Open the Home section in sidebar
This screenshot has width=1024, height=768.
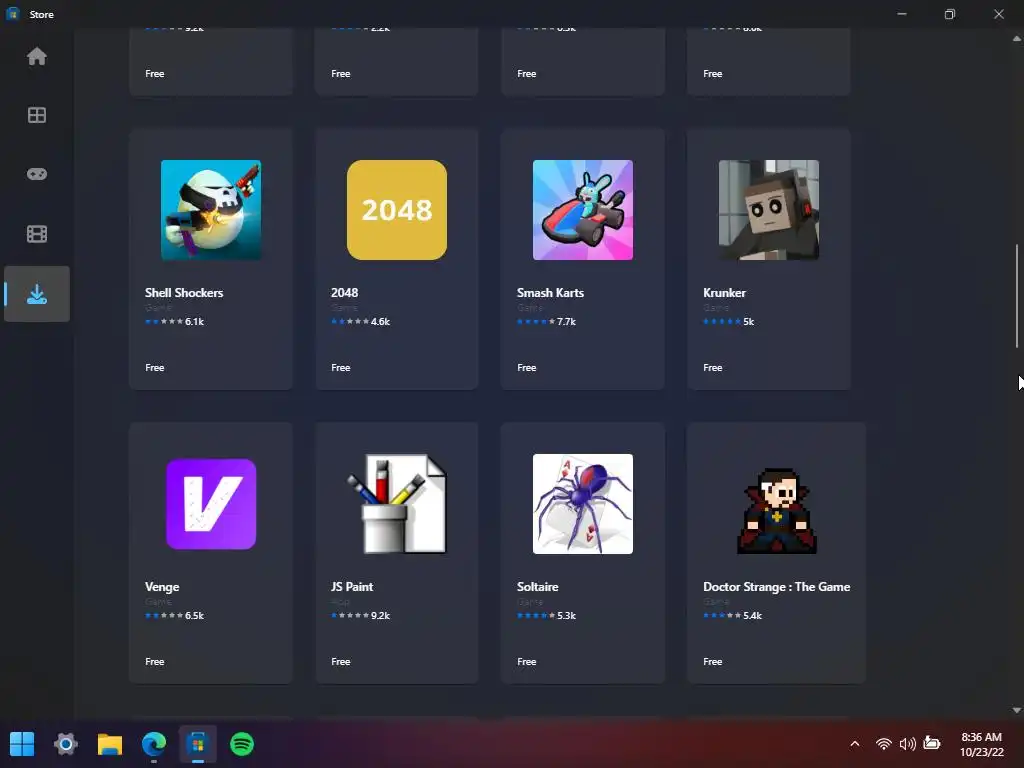pos(37,57)
